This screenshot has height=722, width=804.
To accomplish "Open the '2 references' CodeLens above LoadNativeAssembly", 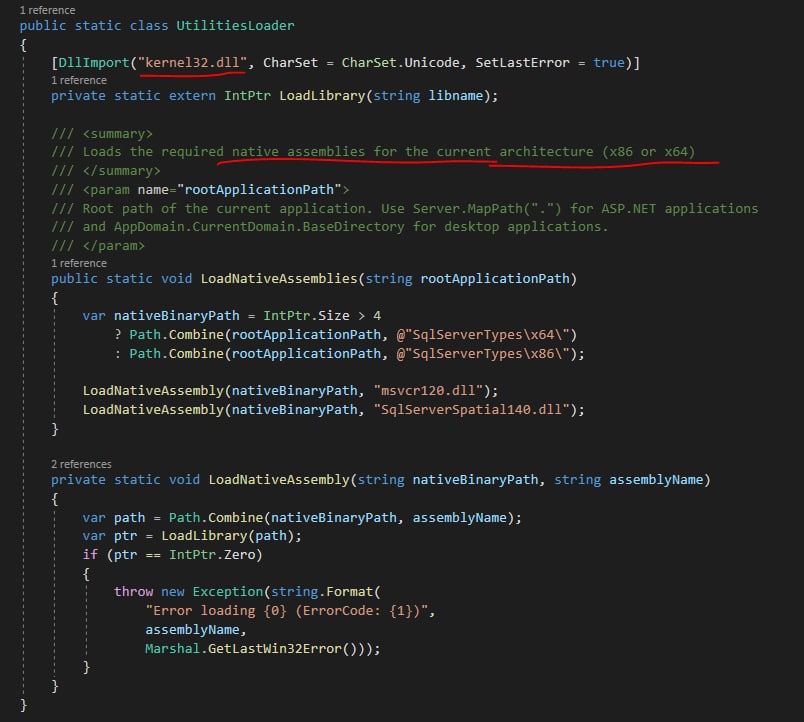I will [81, 464].
